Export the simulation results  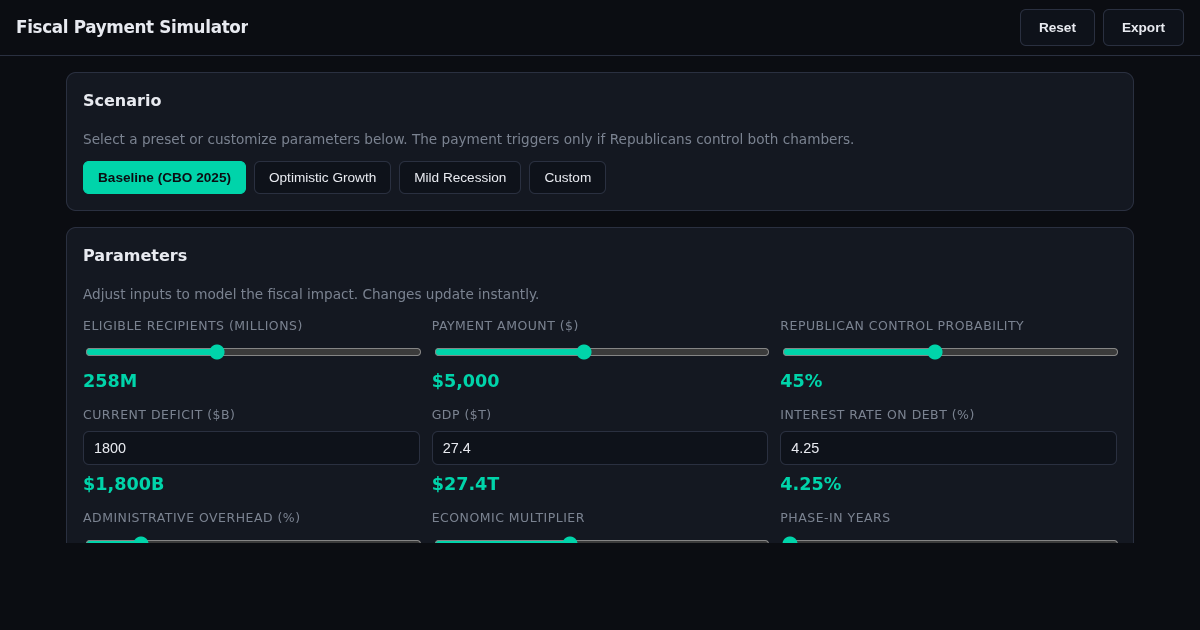click(x=1143, y=28)
